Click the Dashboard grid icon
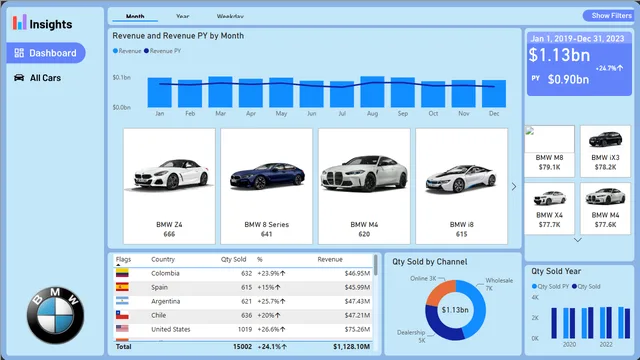640x360 pixels. pos(19,53)
